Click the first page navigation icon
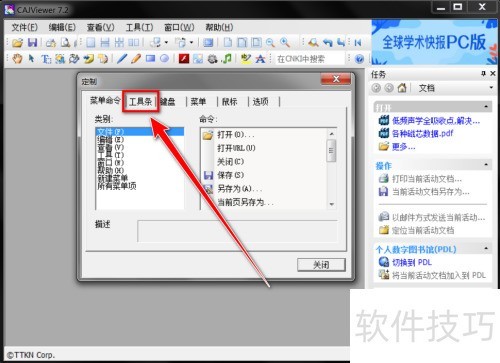Image resolution: width=500 pixels, height=363 pixels. [358, 43]
